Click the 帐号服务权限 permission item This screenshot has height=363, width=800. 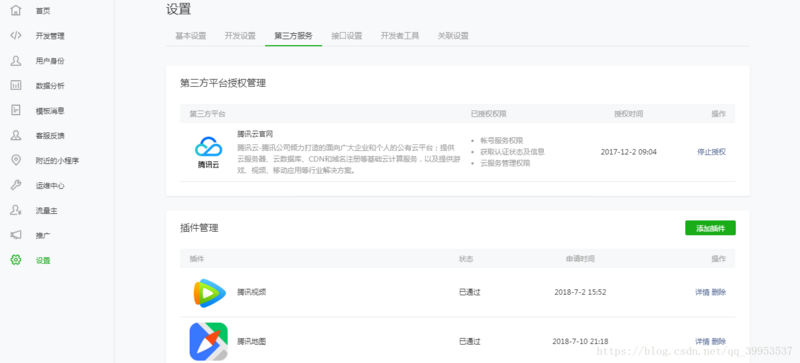(502, 140)
